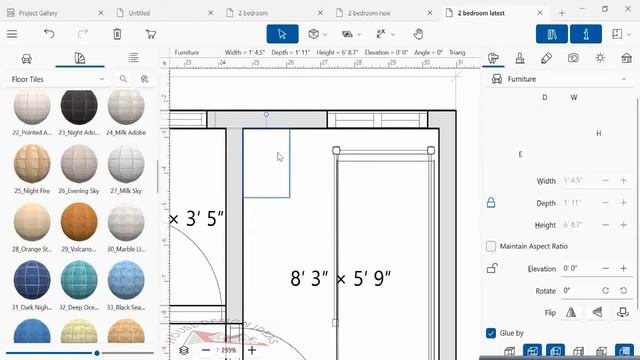
Task: Switch to the Project Gallery tab
Action: pyautogui.click(x=38, y=13)
